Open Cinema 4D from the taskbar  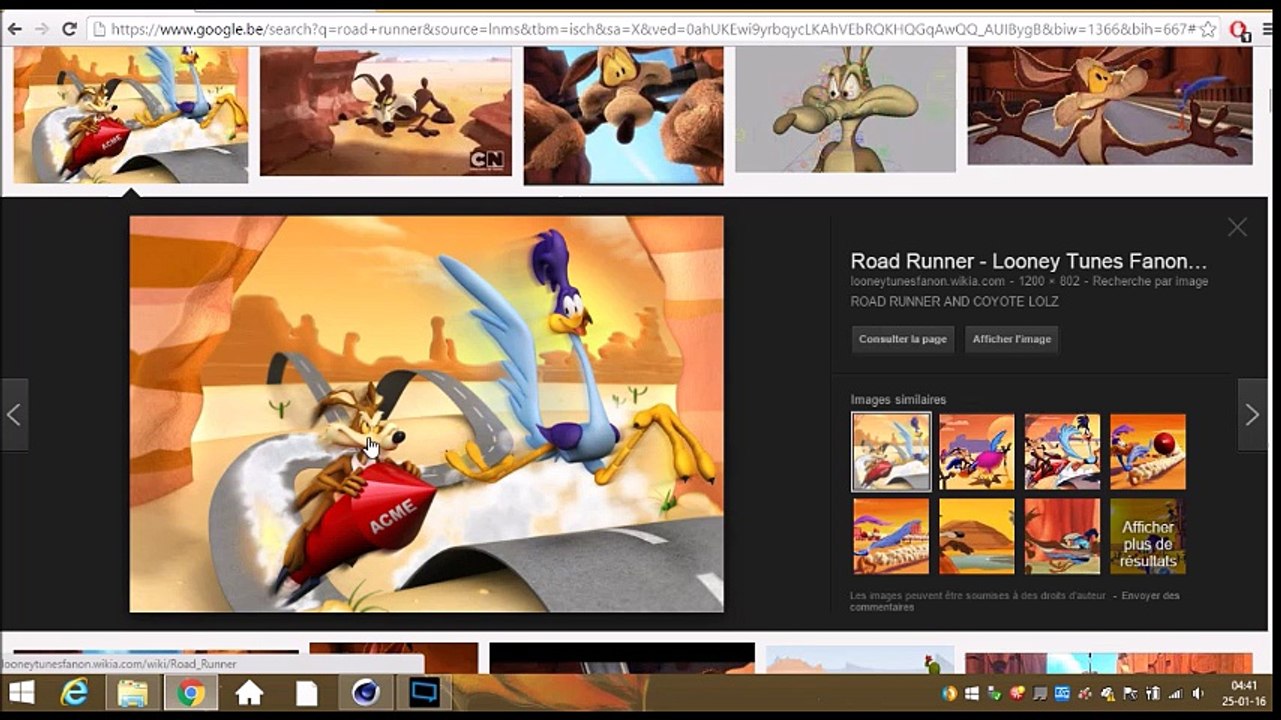(x=364, y=692)
